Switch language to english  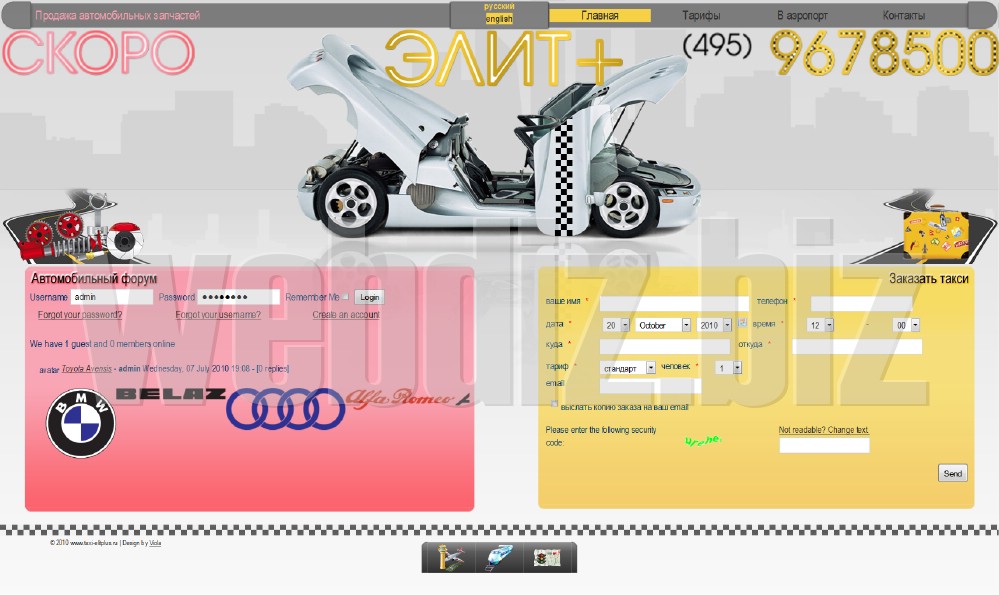499,18
